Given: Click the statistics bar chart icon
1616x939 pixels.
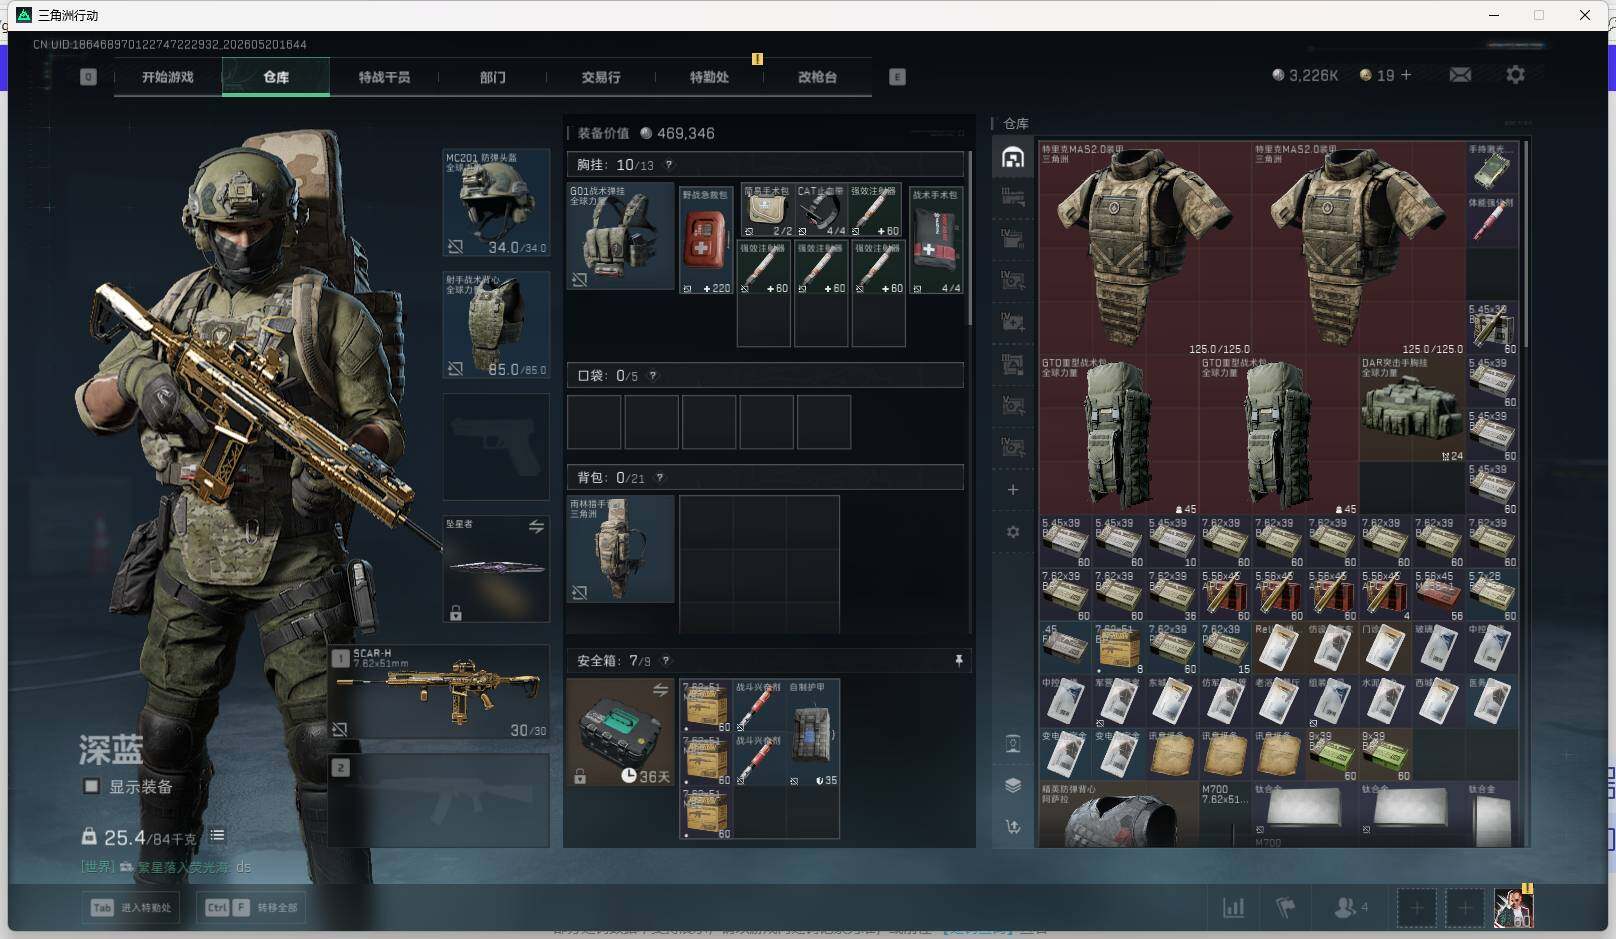Looking at the screenshot, I should click(1234, 908).
